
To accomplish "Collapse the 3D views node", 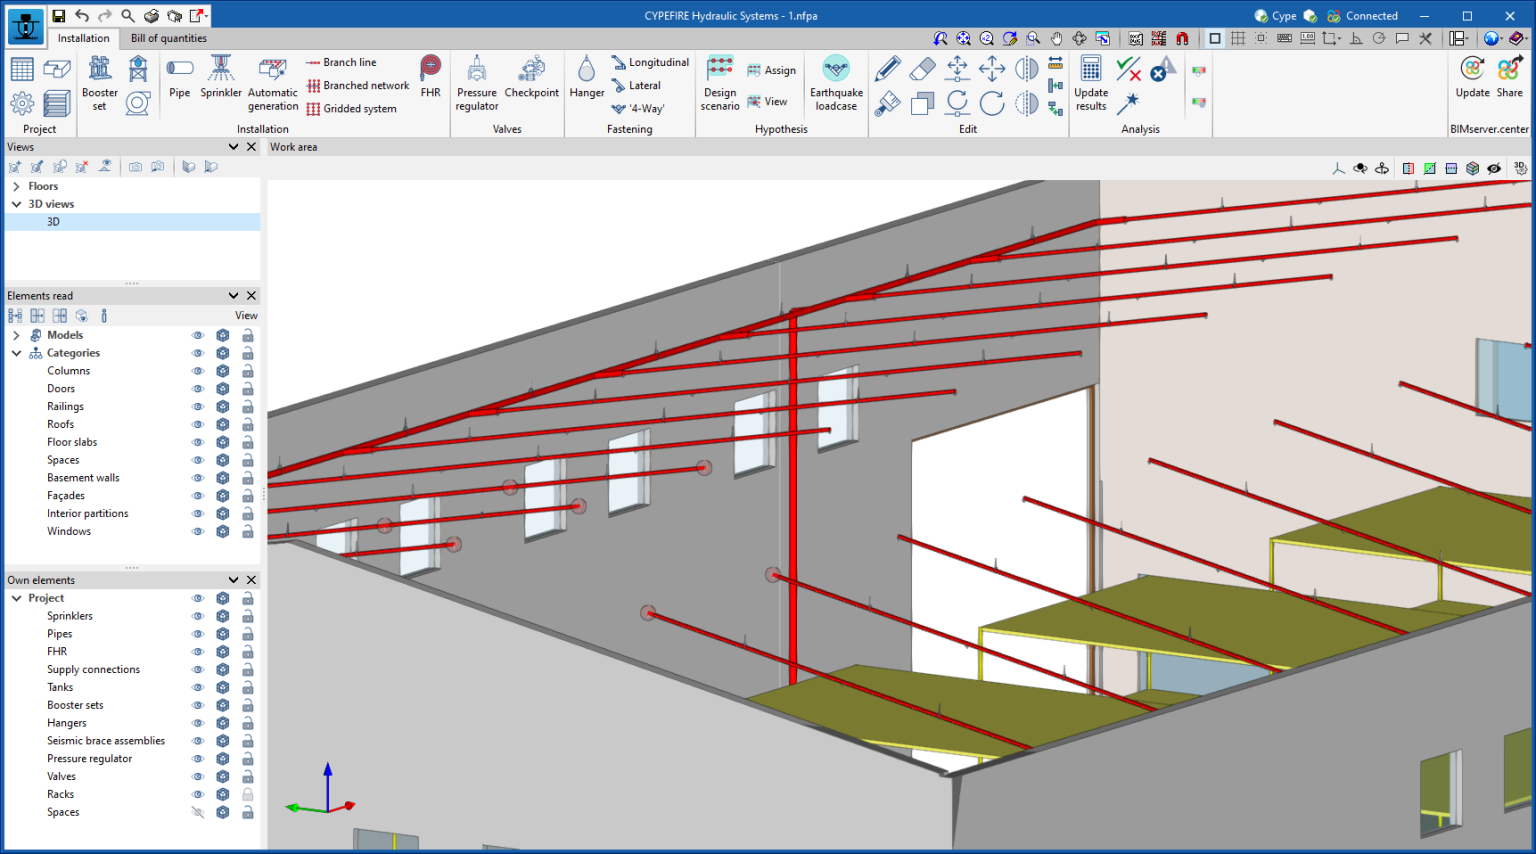I will (16, 203).
